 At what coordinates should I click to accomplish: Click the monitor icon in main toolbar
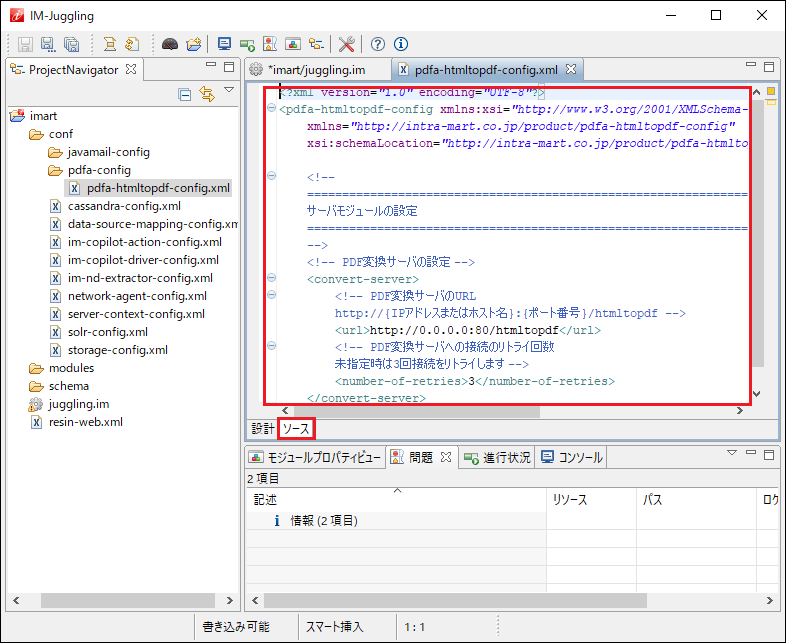[x=224, y=44]
